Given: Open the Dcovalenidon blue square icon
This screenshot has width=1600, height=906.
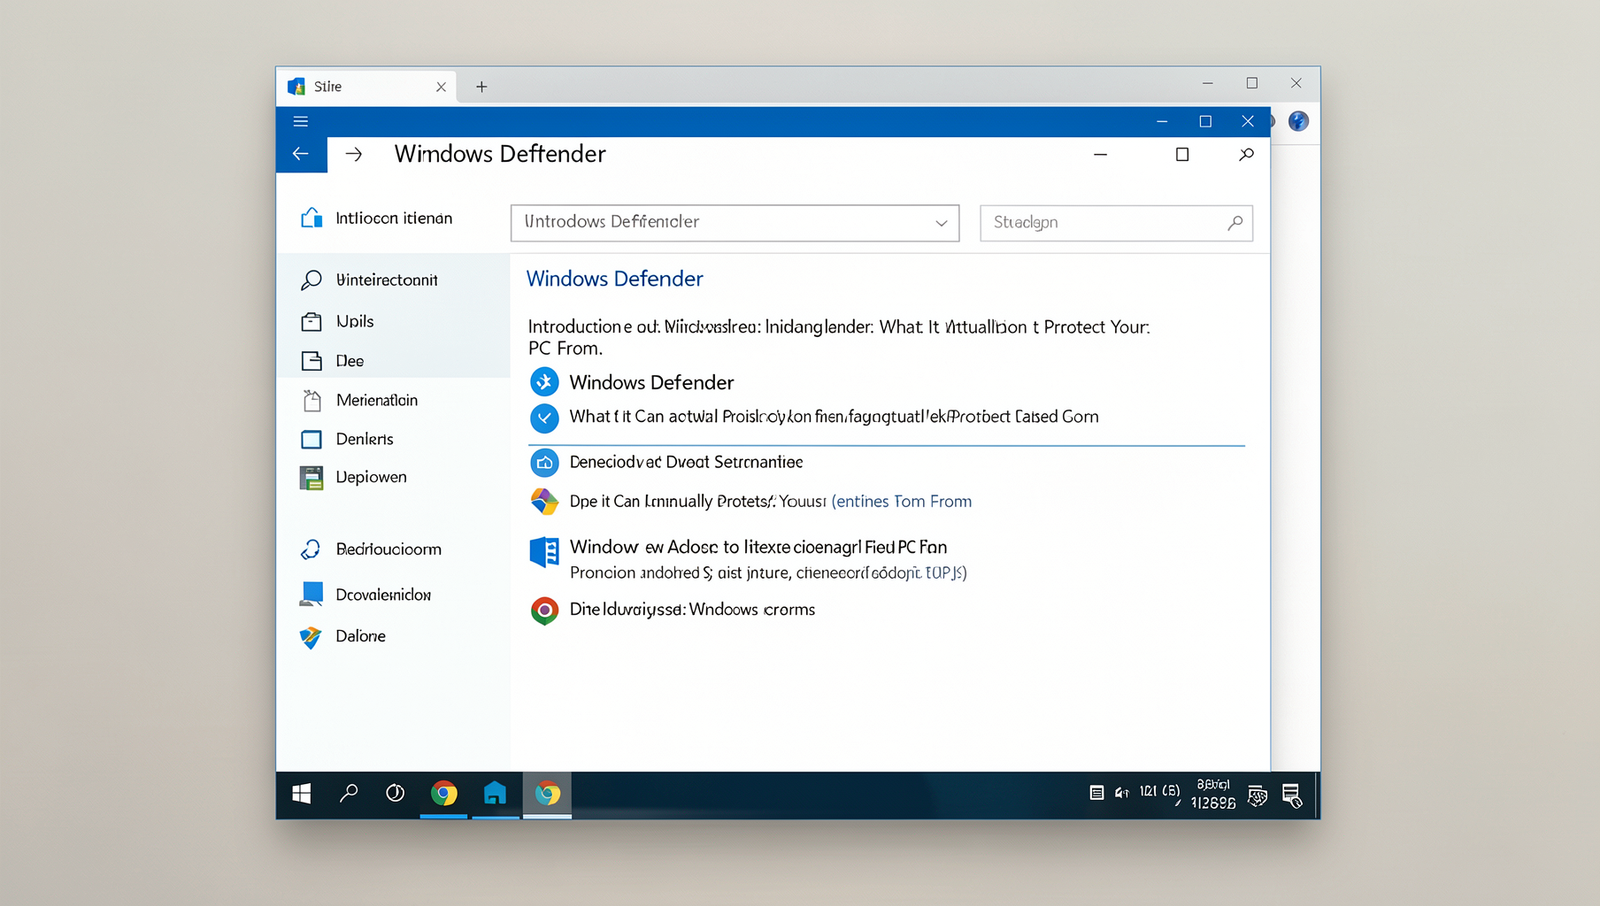Looking at the screenshot, I should point(312,594).
